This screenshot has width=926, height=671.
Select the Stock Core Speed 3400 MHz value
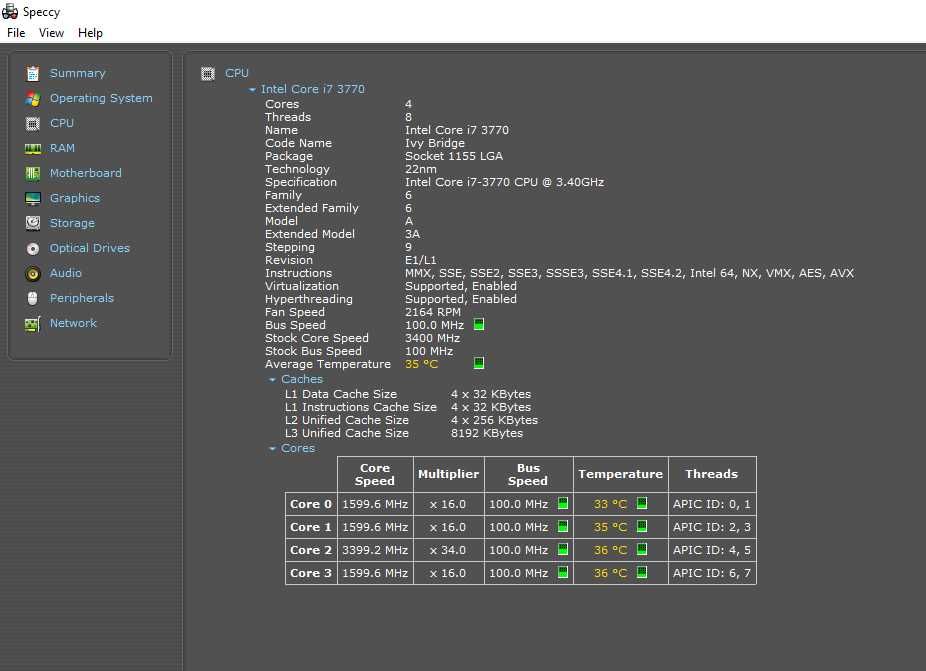(432, 338)
